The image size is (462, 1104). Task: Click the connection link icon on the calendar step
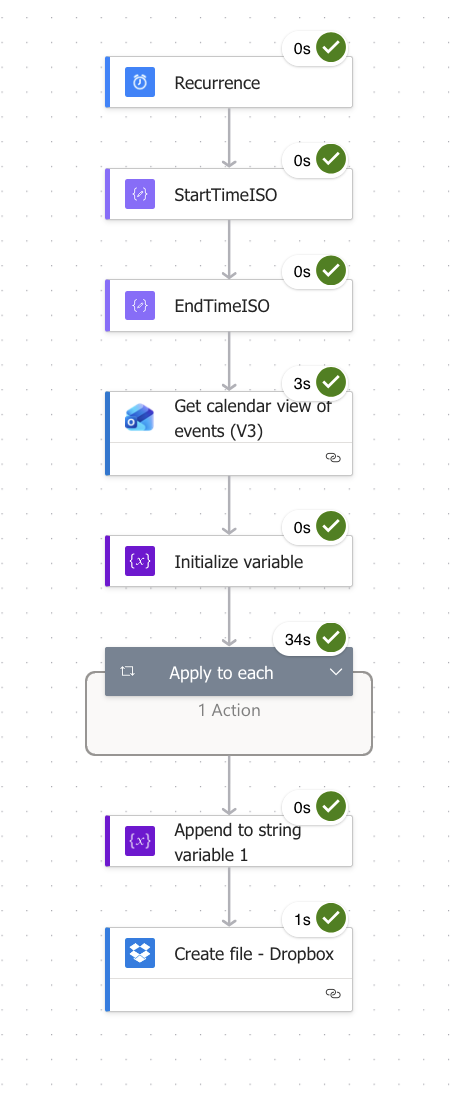point(334,458)
